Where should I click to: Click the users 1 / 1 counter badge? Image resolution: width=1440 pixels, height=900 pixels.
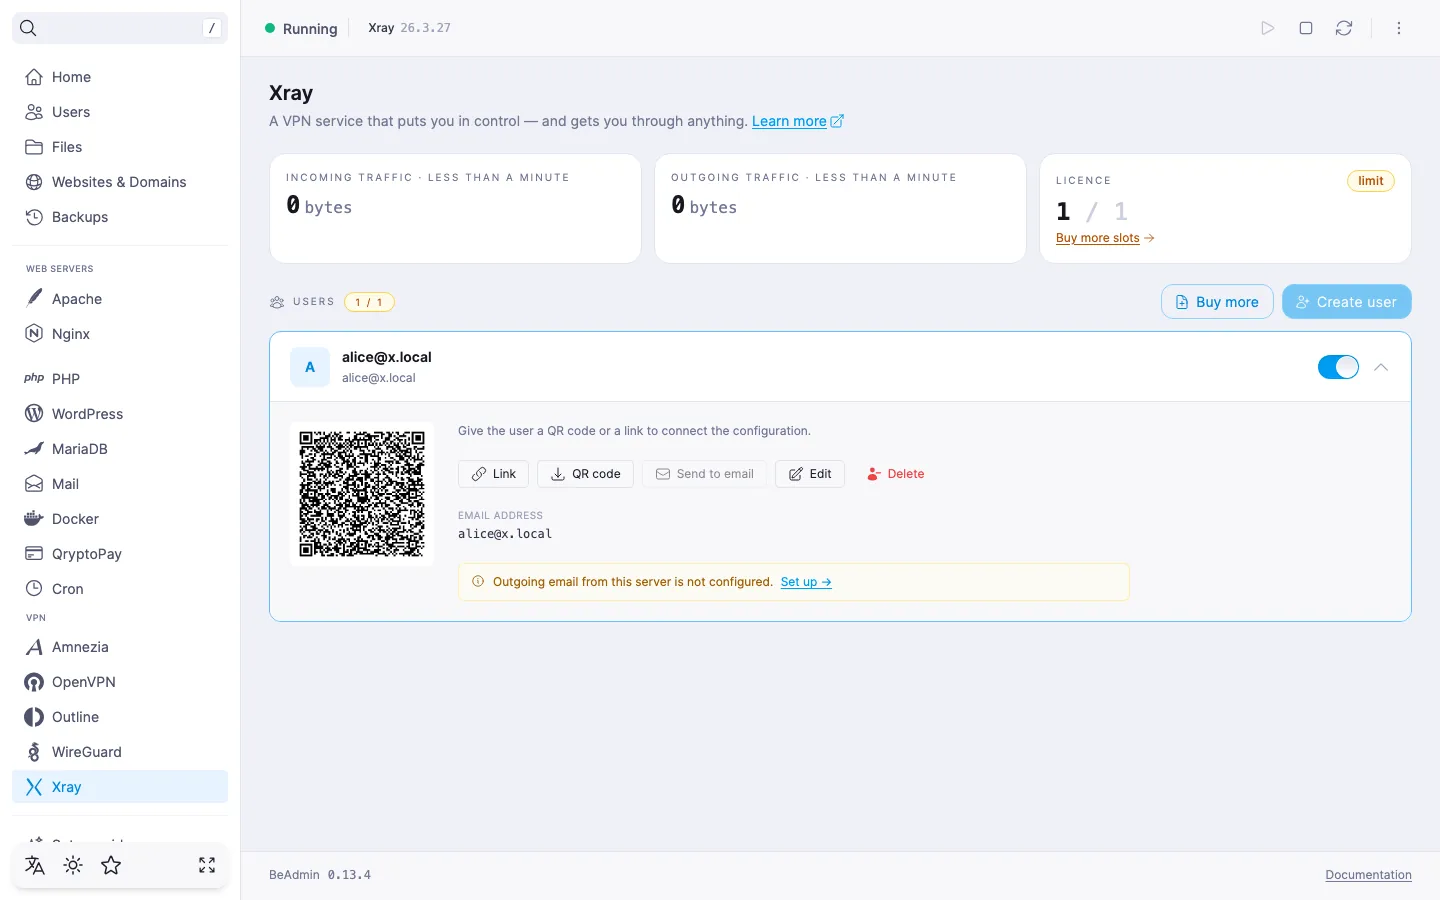[x=369, y=302]
